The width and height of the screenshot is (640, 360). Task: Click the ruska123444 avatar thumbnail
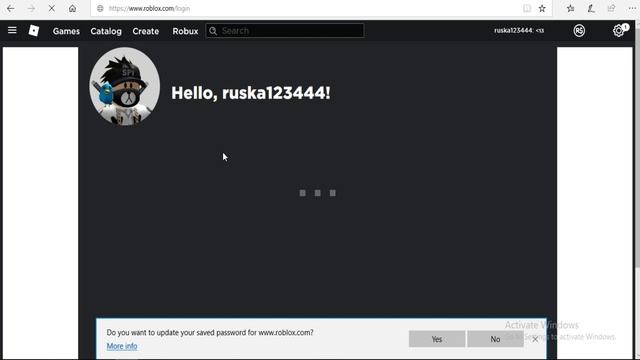pos(125,86)
